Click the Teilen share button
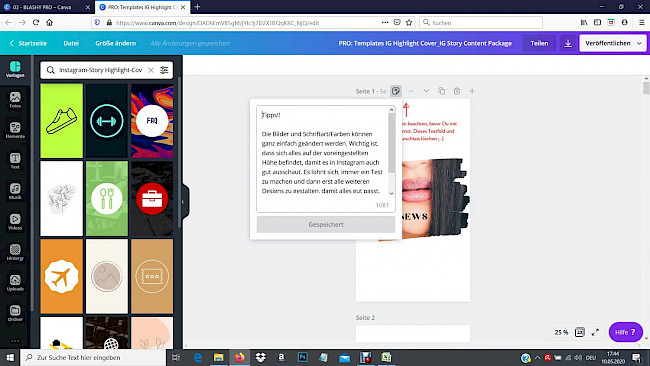The width and height of the screenshot is (650, 366). (539, 43)
